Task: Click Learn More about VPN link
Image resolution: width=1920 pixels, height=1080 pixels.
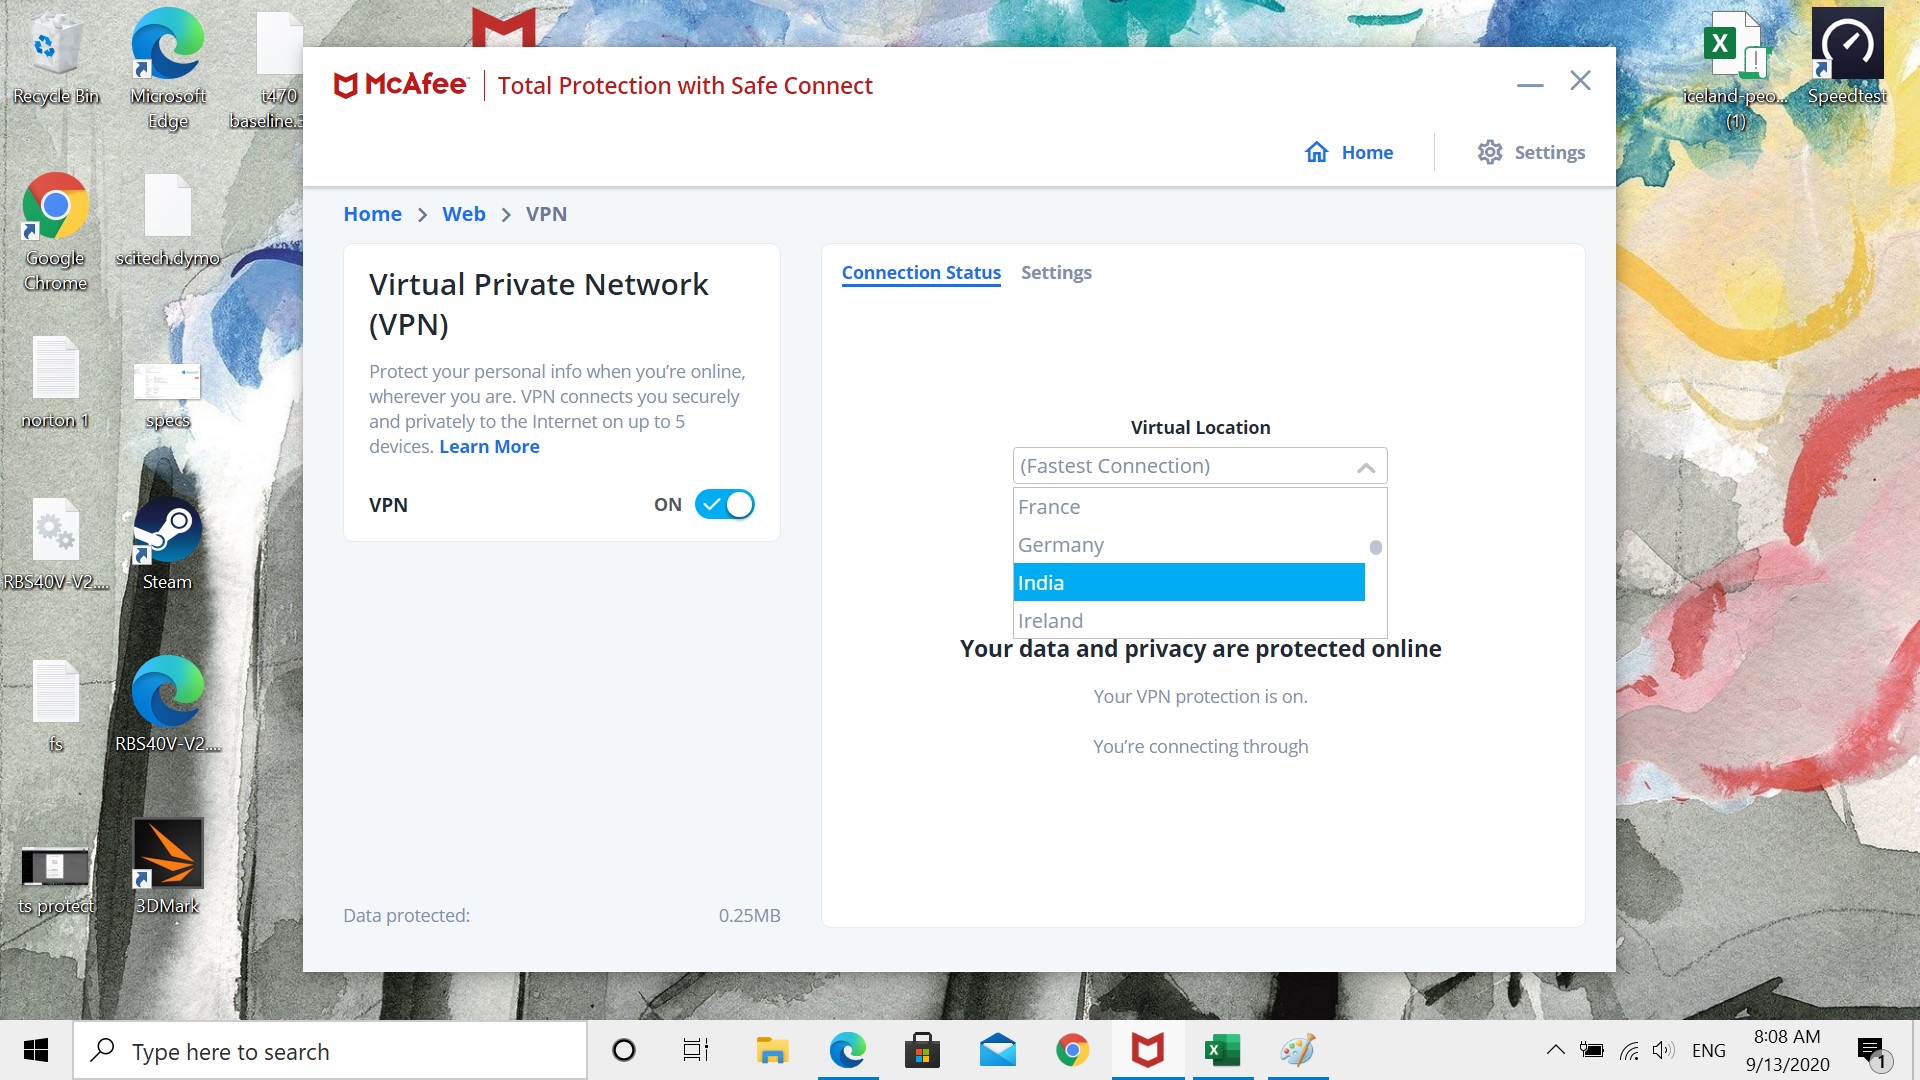Action: [489, 446]
